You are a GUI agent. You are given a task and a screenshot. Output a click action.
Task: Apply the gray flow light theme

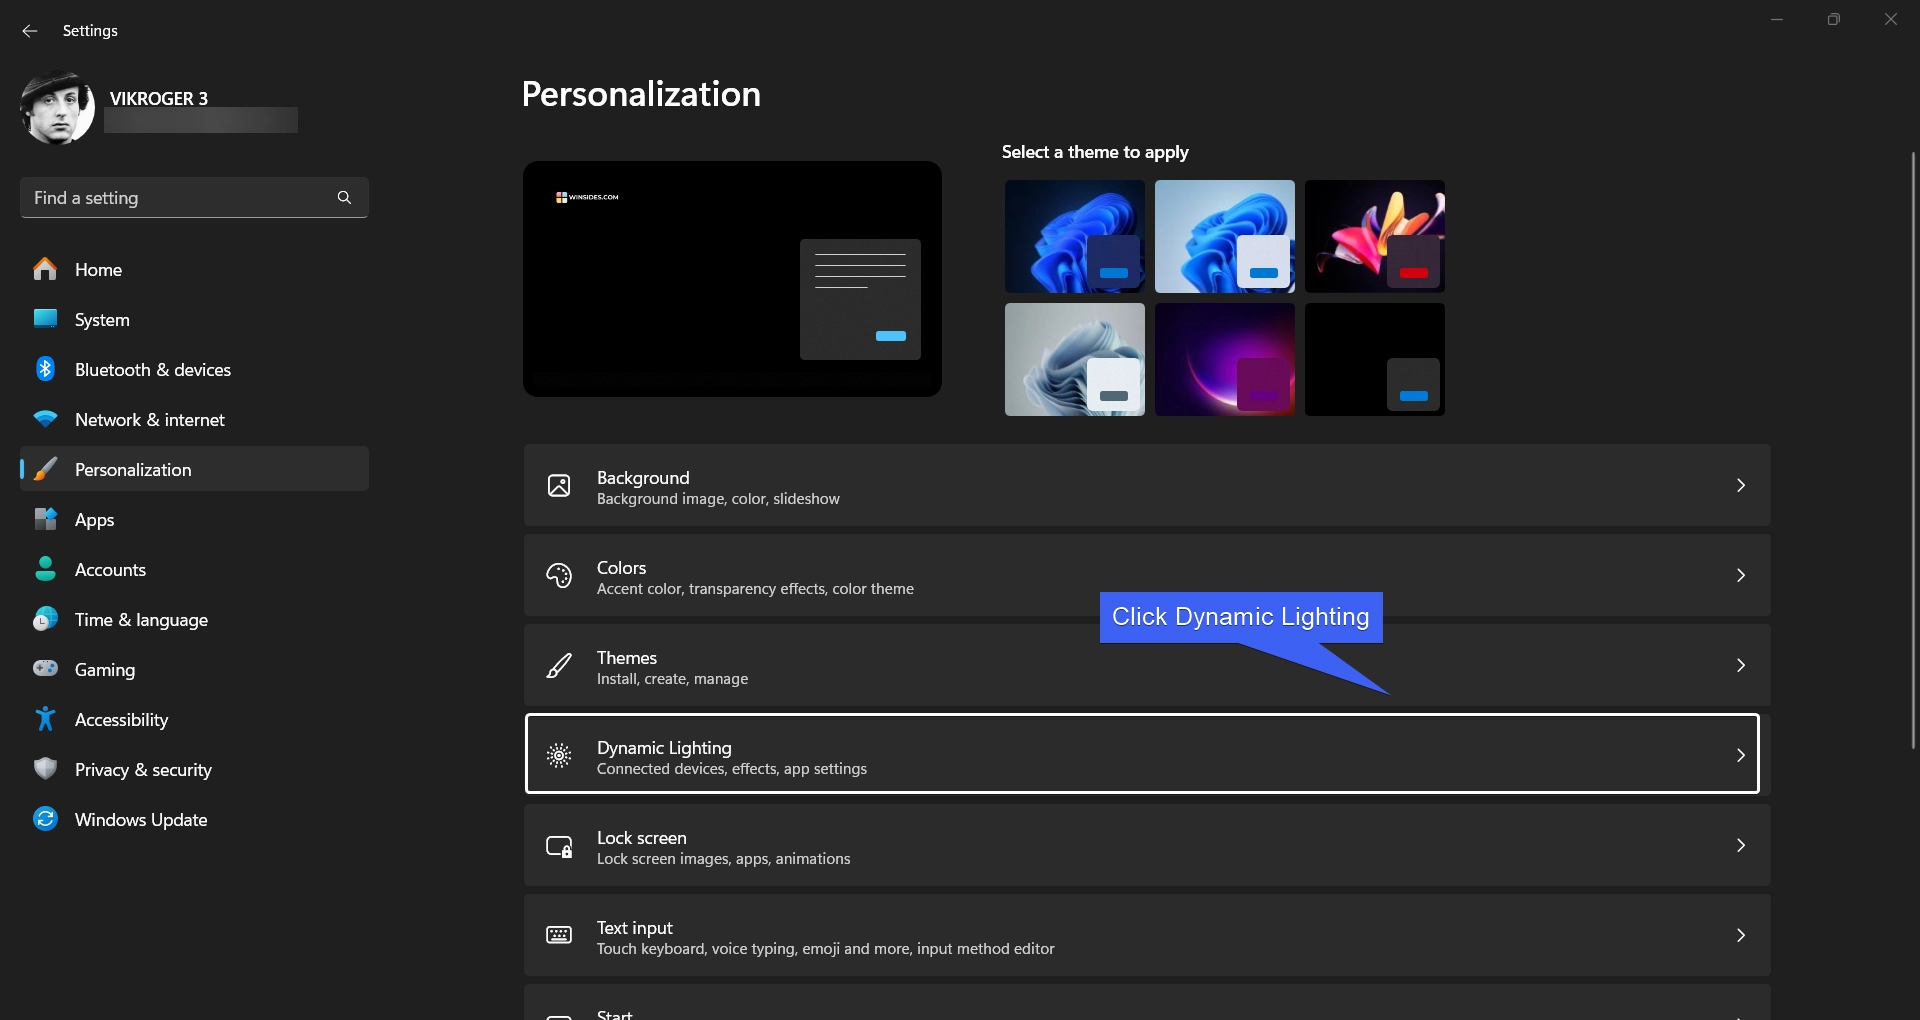point(1075,360)
